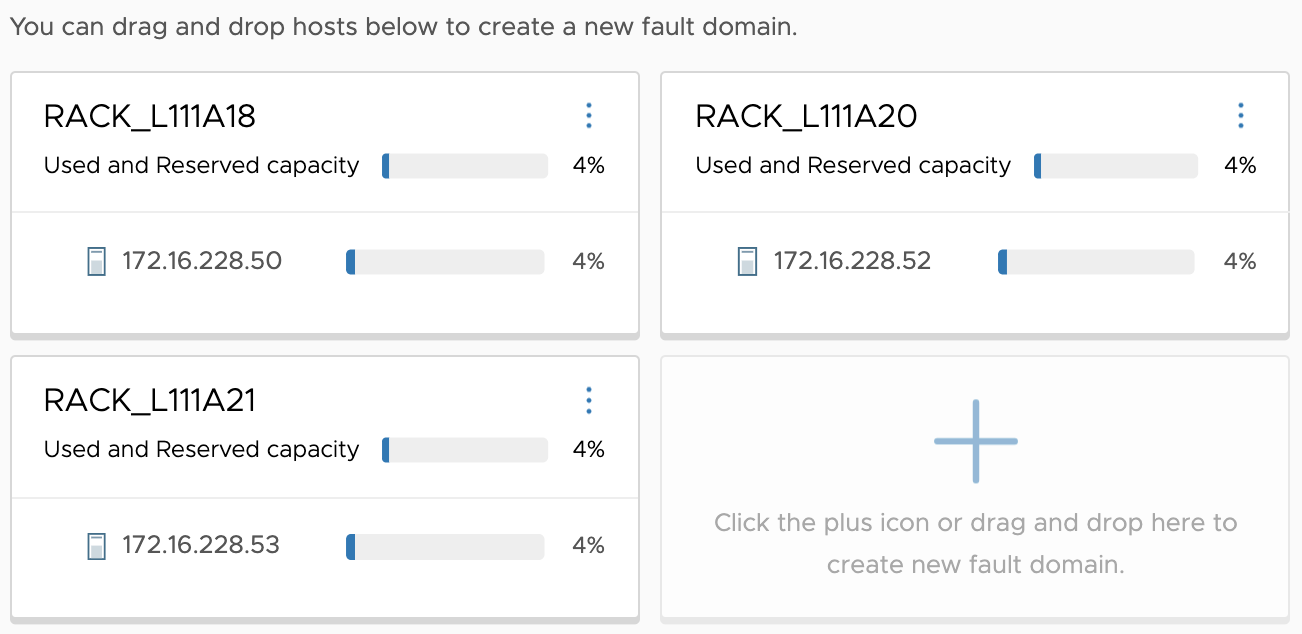Click the host icon beside 172.16.228.50
The height and width of the screenshot is (634, 1302).
(97, 260)
